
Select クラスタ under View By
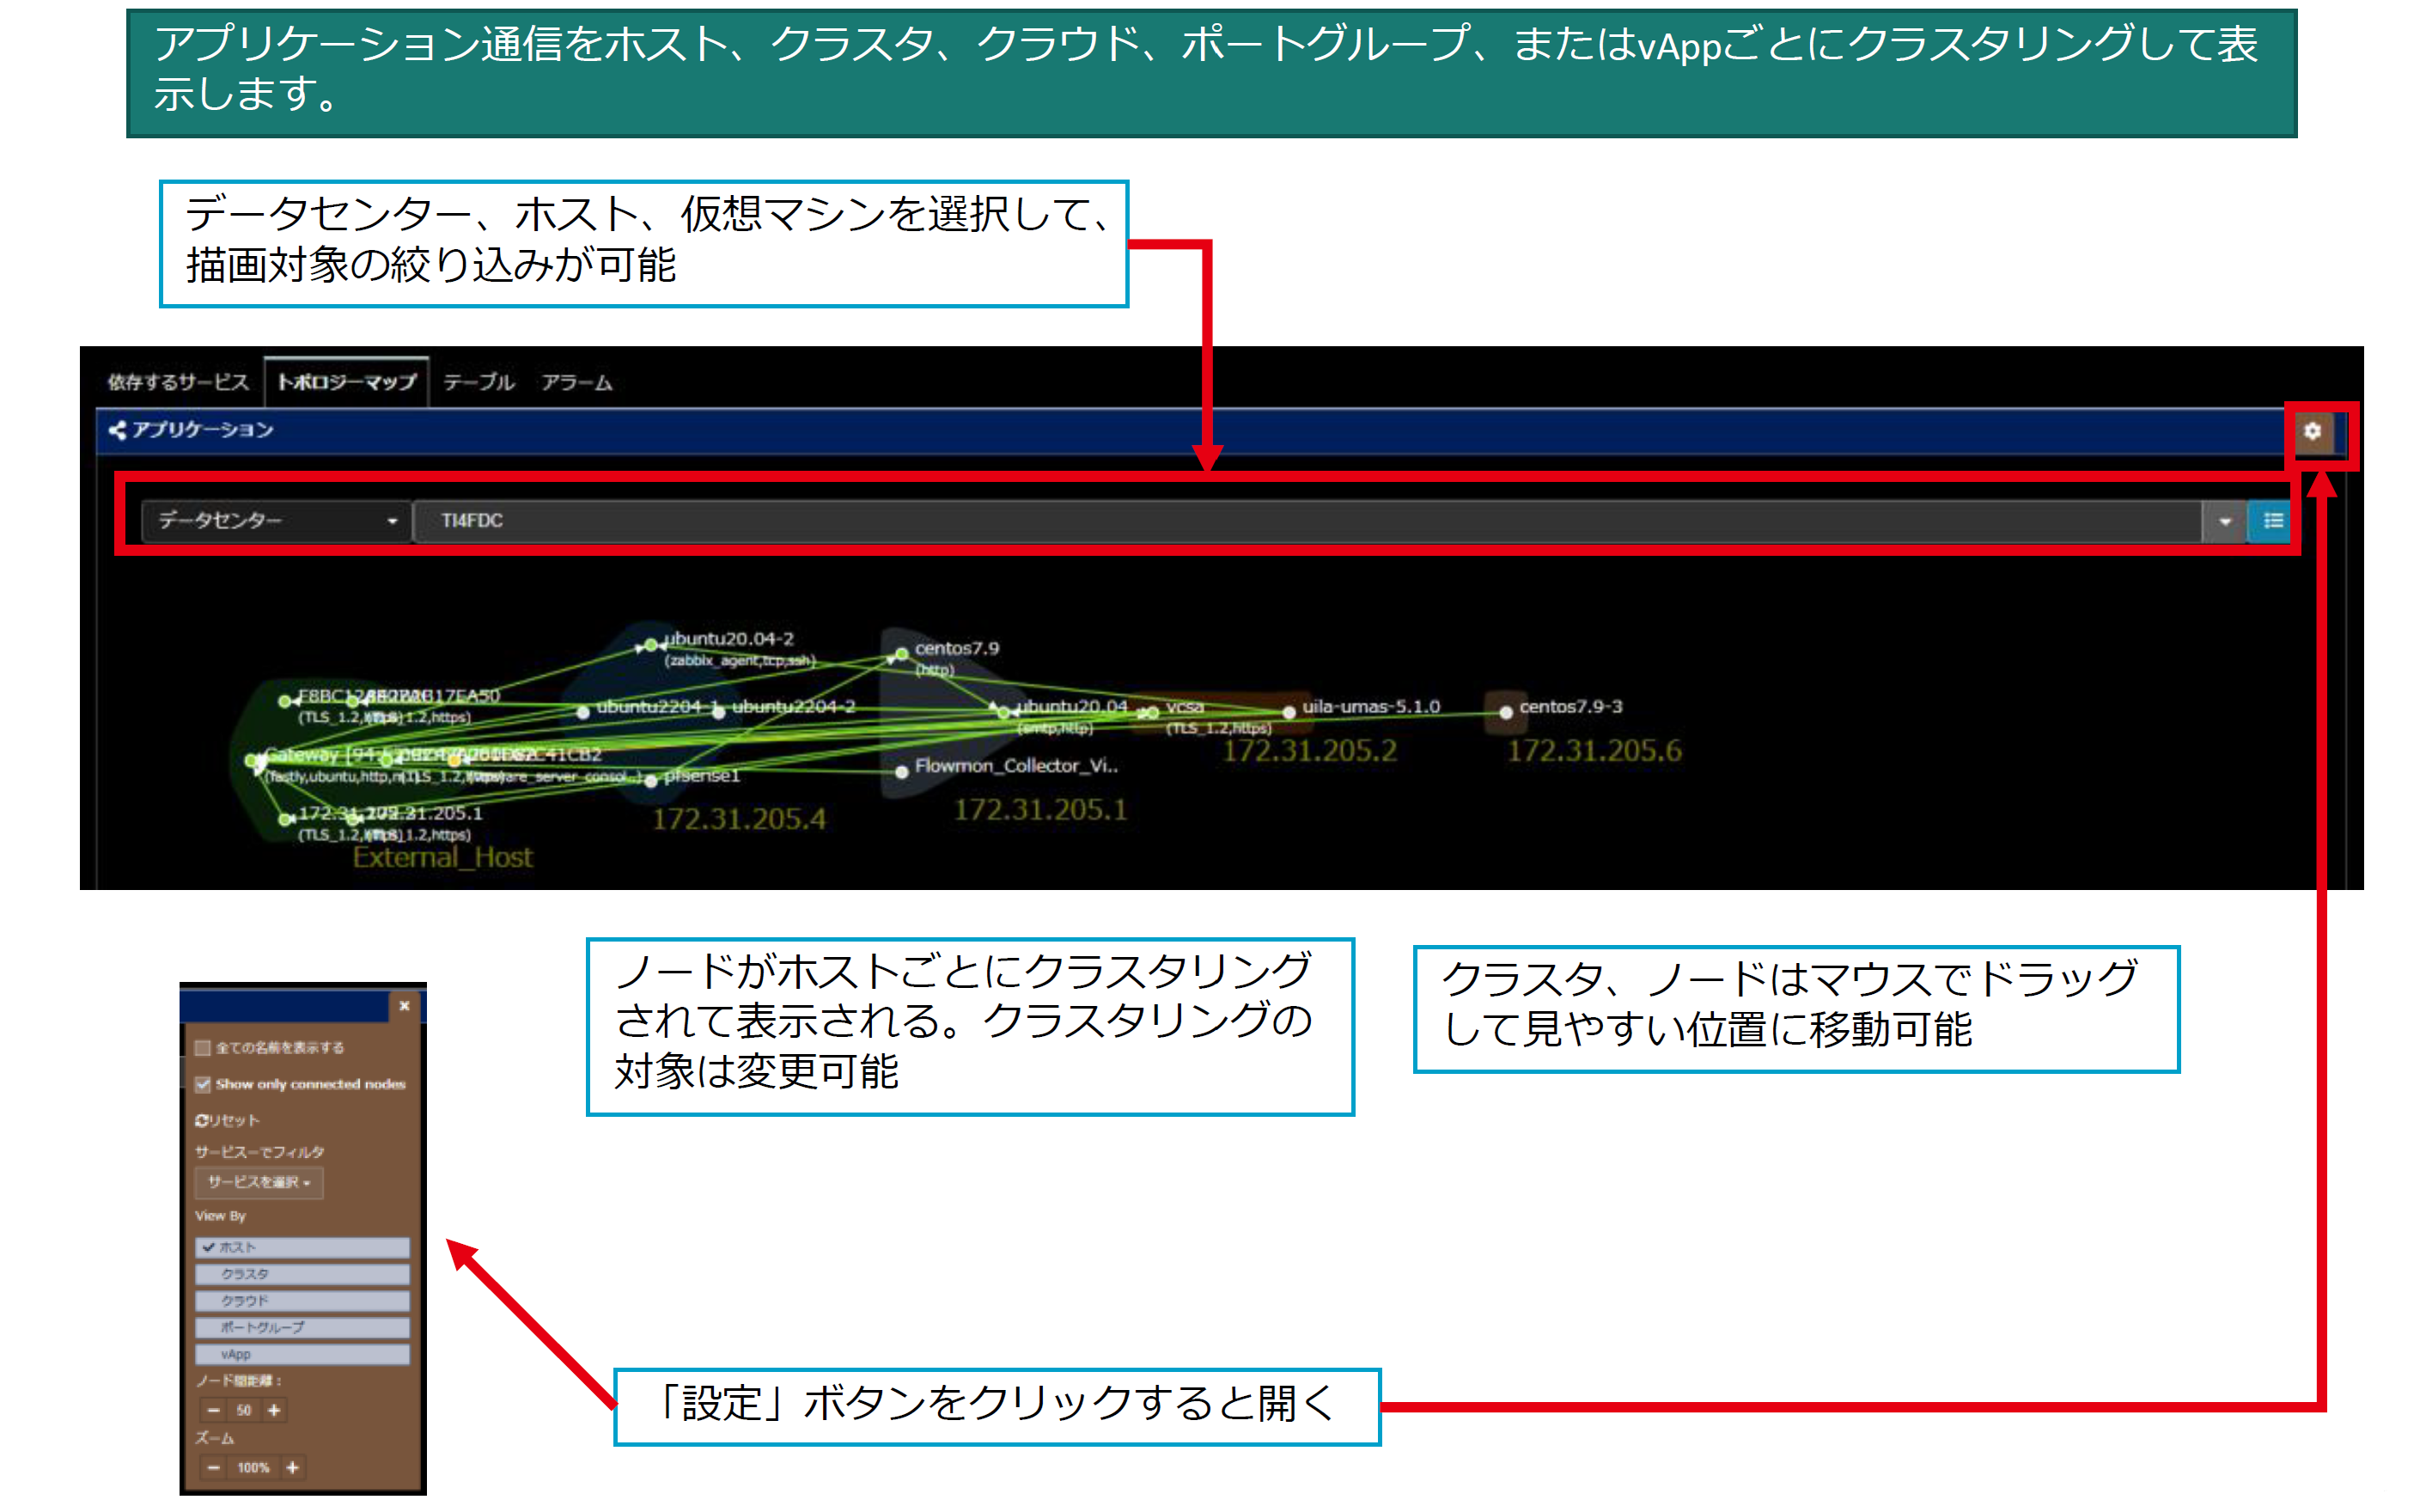(x=303, y=1274)
